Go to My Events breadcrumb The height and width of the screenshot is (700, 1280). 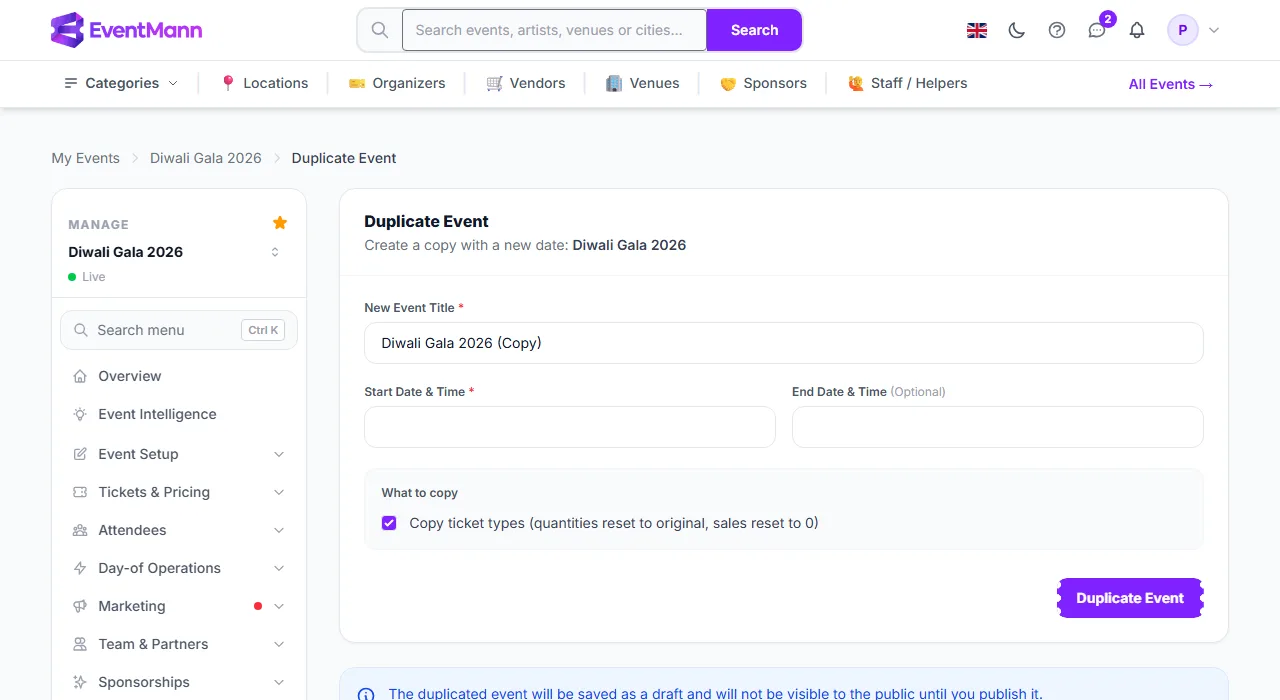point(85,158)
